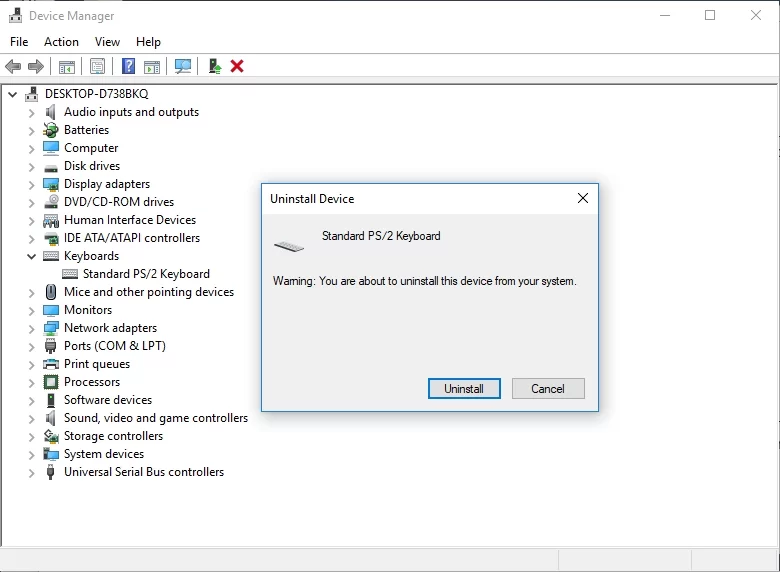Close the Uninstall Device dialog with X
Image resolution: width=780 pixels, height=572 pixels.
[x=583, y=198]
